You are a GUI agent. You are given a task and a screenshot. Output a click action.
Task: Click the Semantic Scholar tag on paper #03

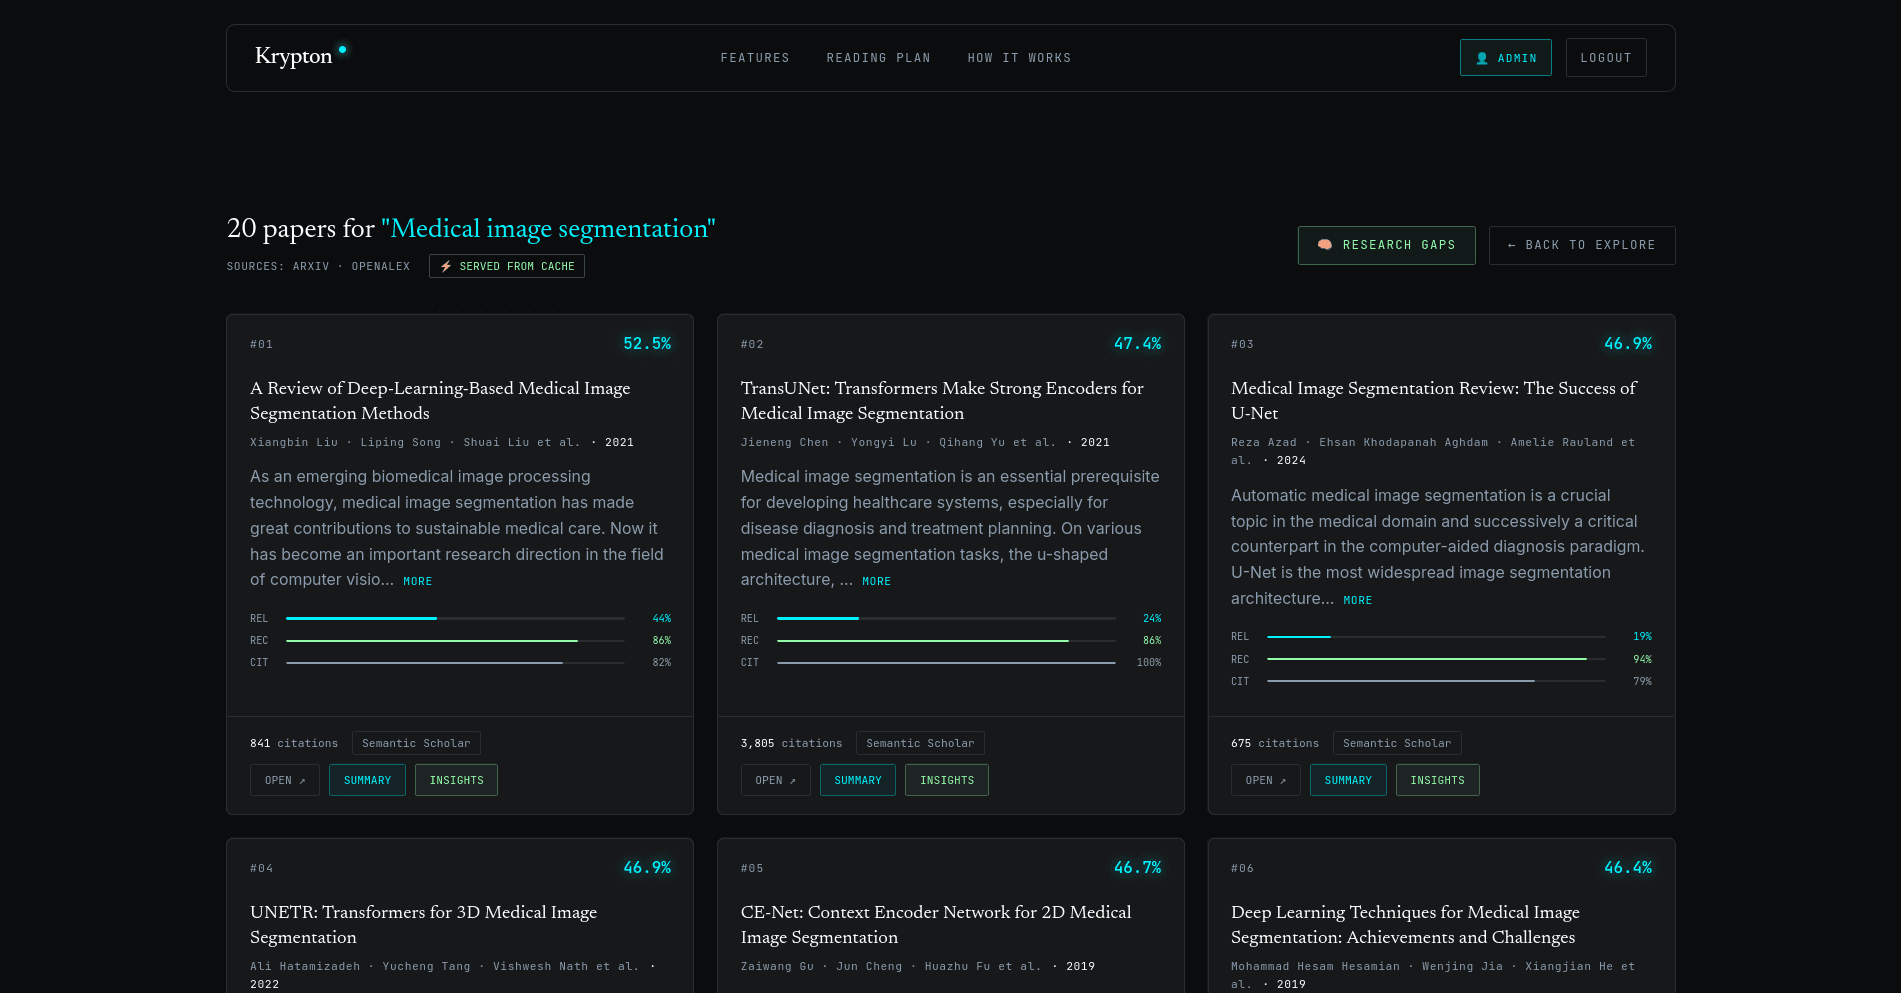[1397, 743]
